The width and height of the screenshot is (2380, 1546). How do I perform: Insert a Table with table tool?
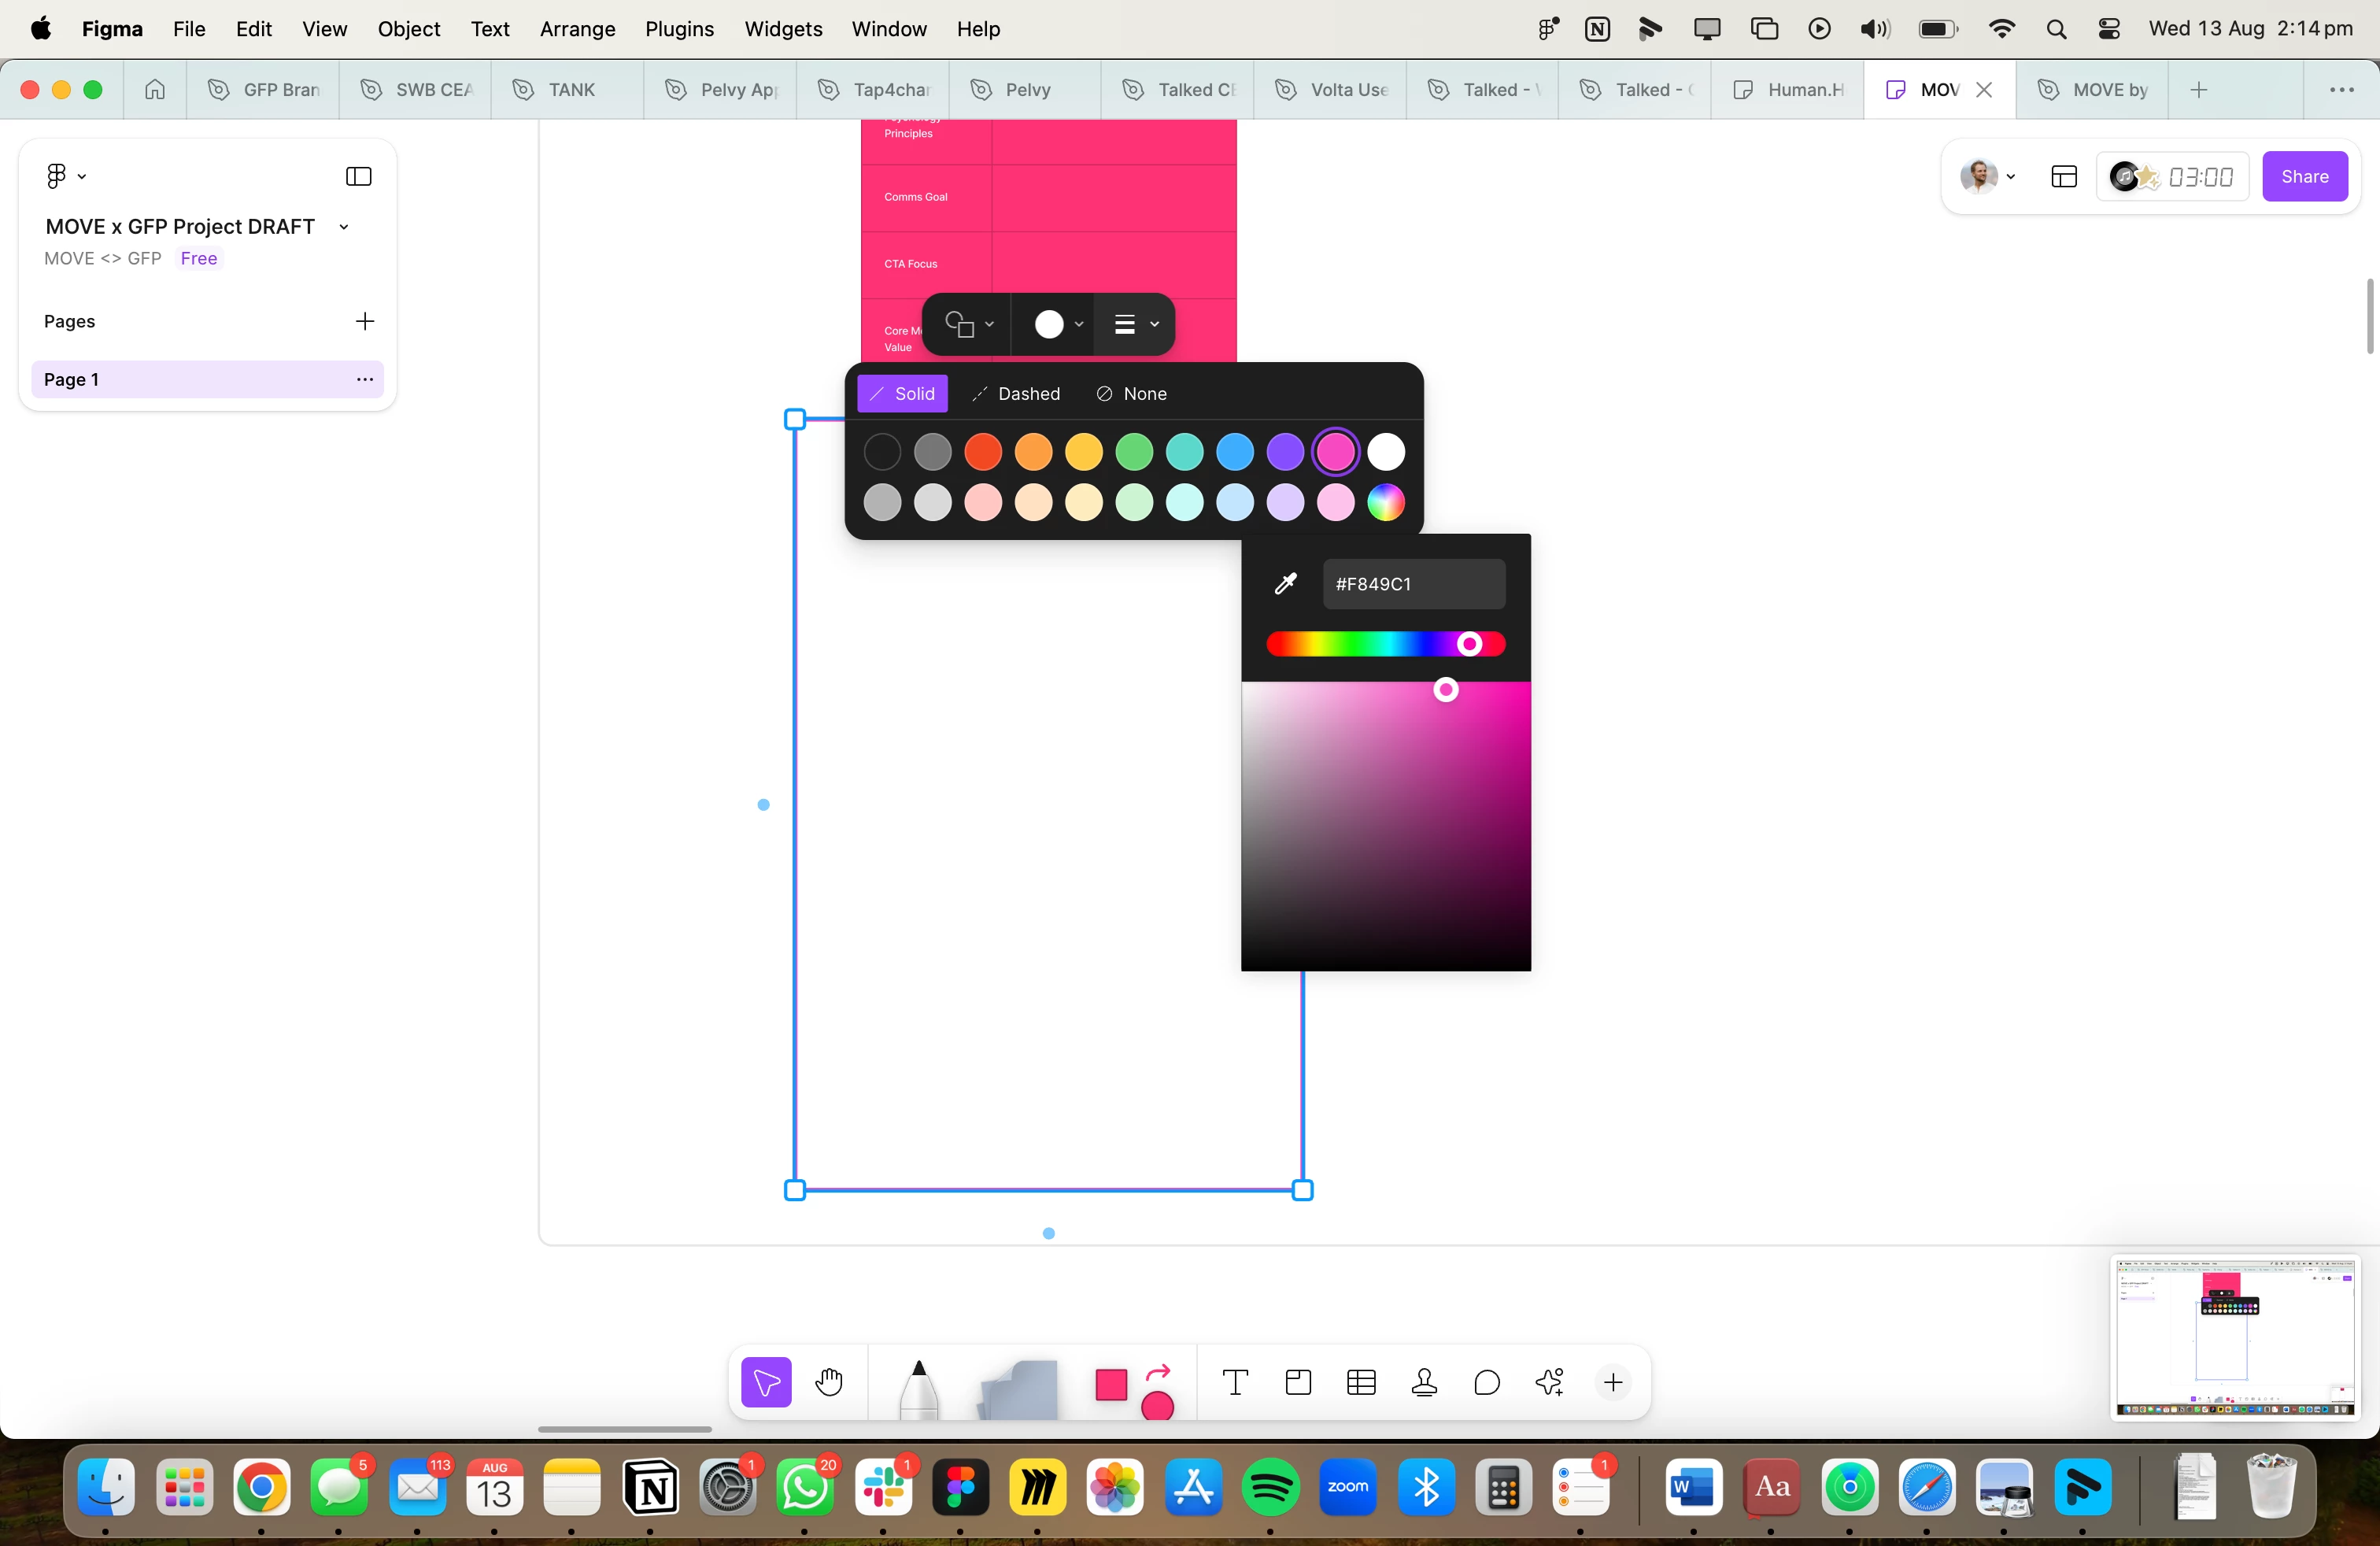click(1361, 1382)
